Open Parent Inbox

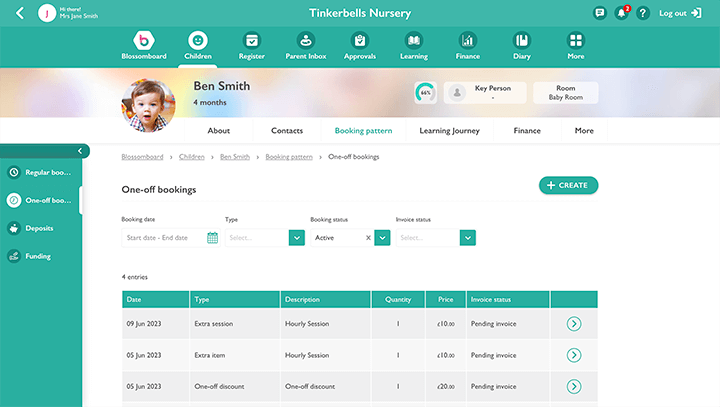306,45
